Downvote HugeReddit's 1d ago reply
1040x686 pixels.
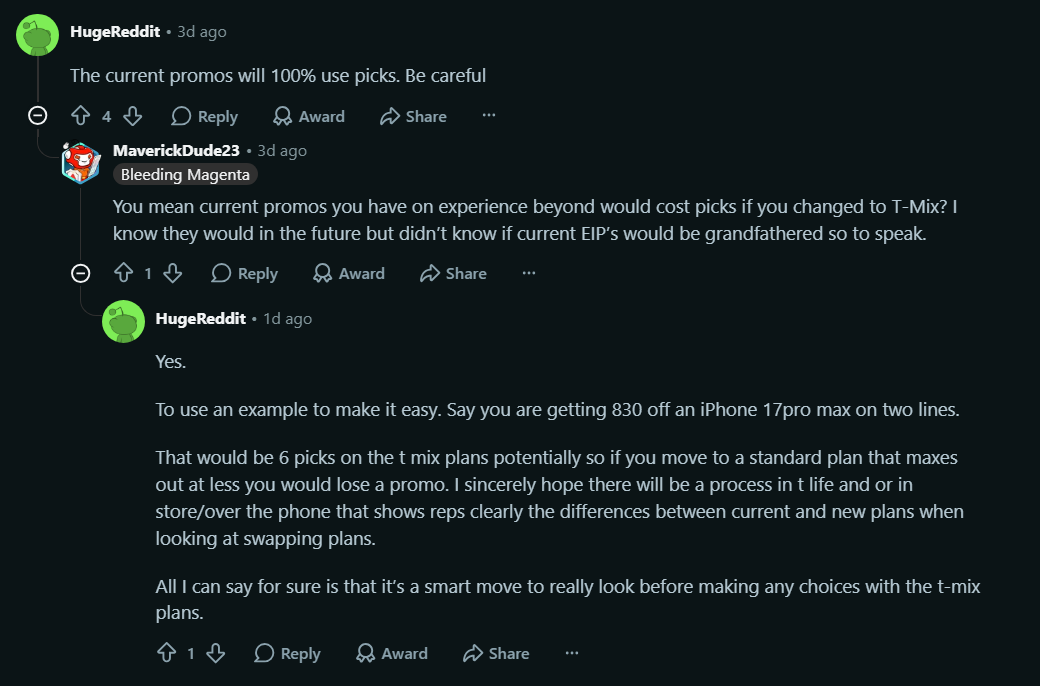click(x=216, y=653)
